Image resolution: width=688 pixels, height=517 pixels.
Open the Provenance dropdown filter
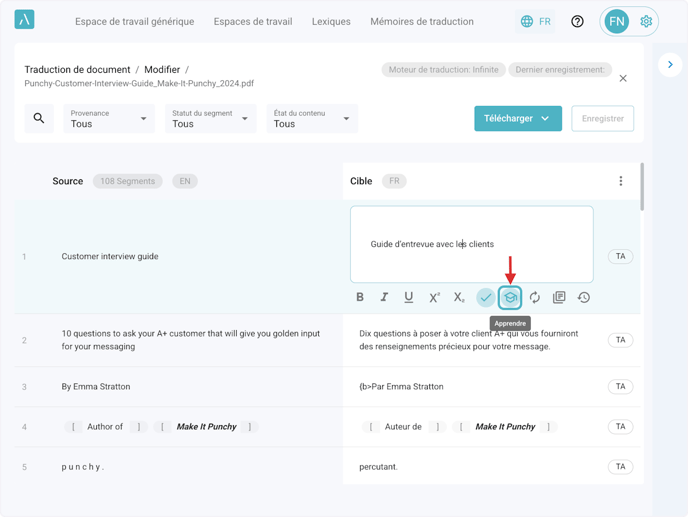109,119
